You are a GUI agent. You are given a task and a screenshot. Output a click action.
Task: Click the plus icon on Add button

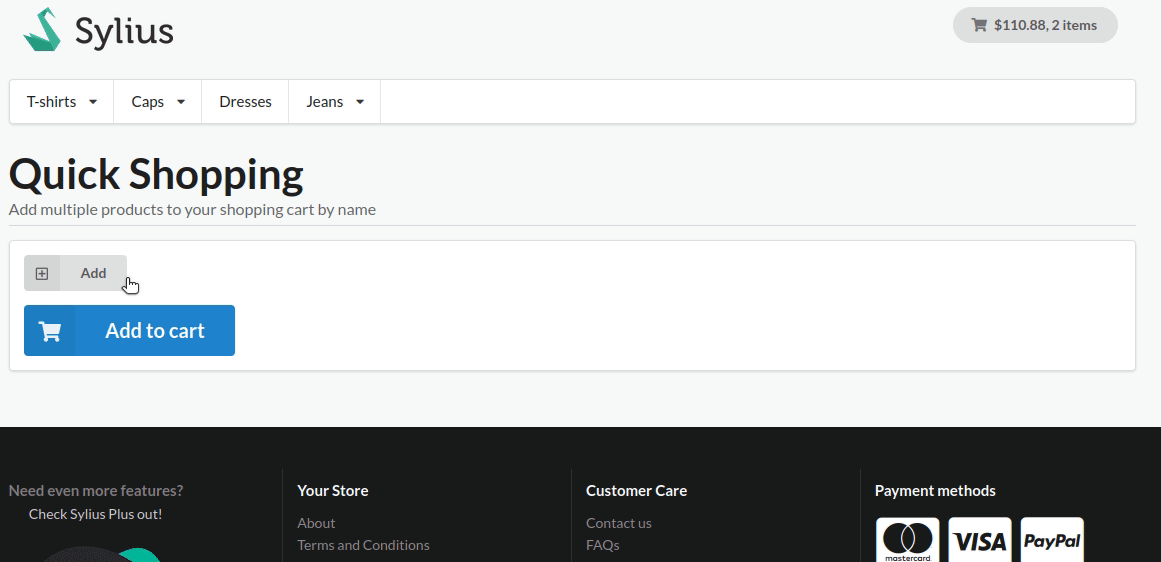pyautogui.click(x=42, y=273)
